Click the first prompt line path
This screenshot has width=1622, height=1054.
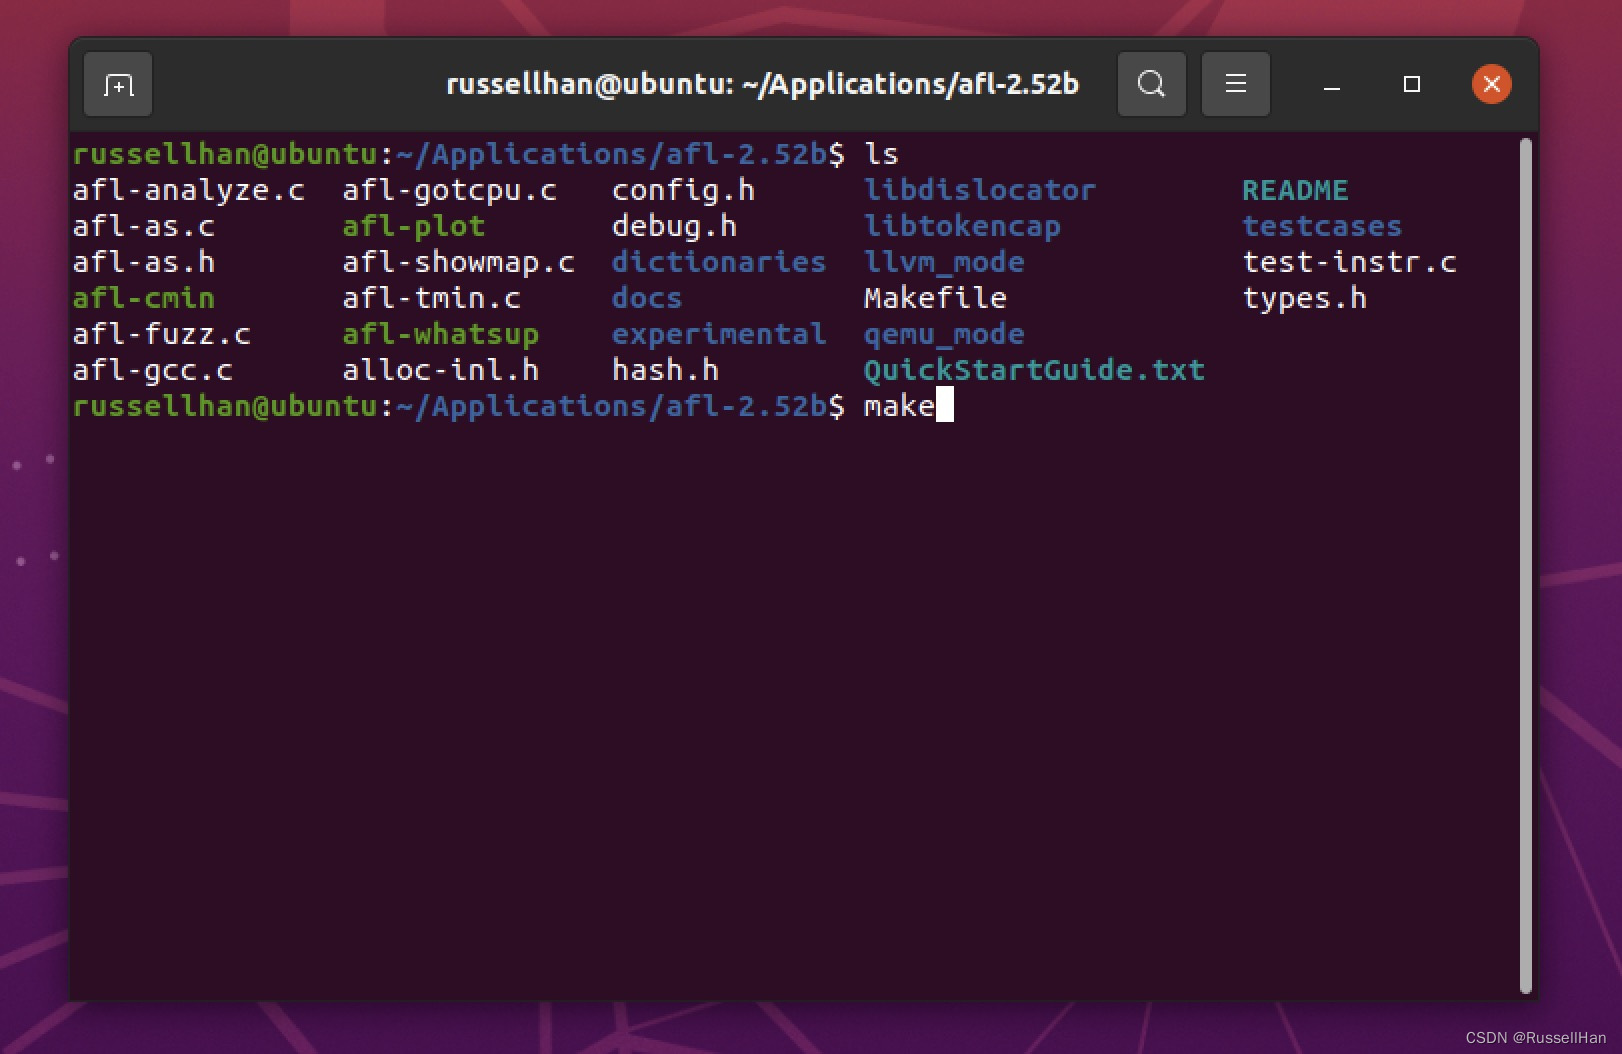tap(611, 155)
